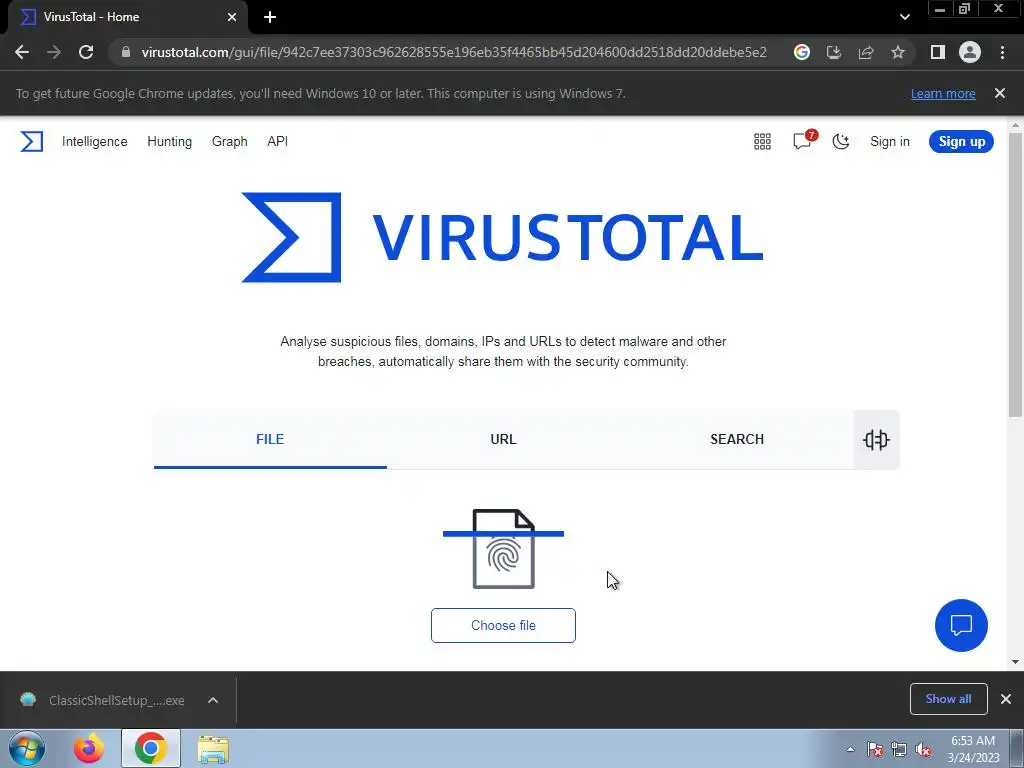This screenshot has width=1024, height=768.
Task: Launch Firefox from the taskbar
Action: point(89,748)
